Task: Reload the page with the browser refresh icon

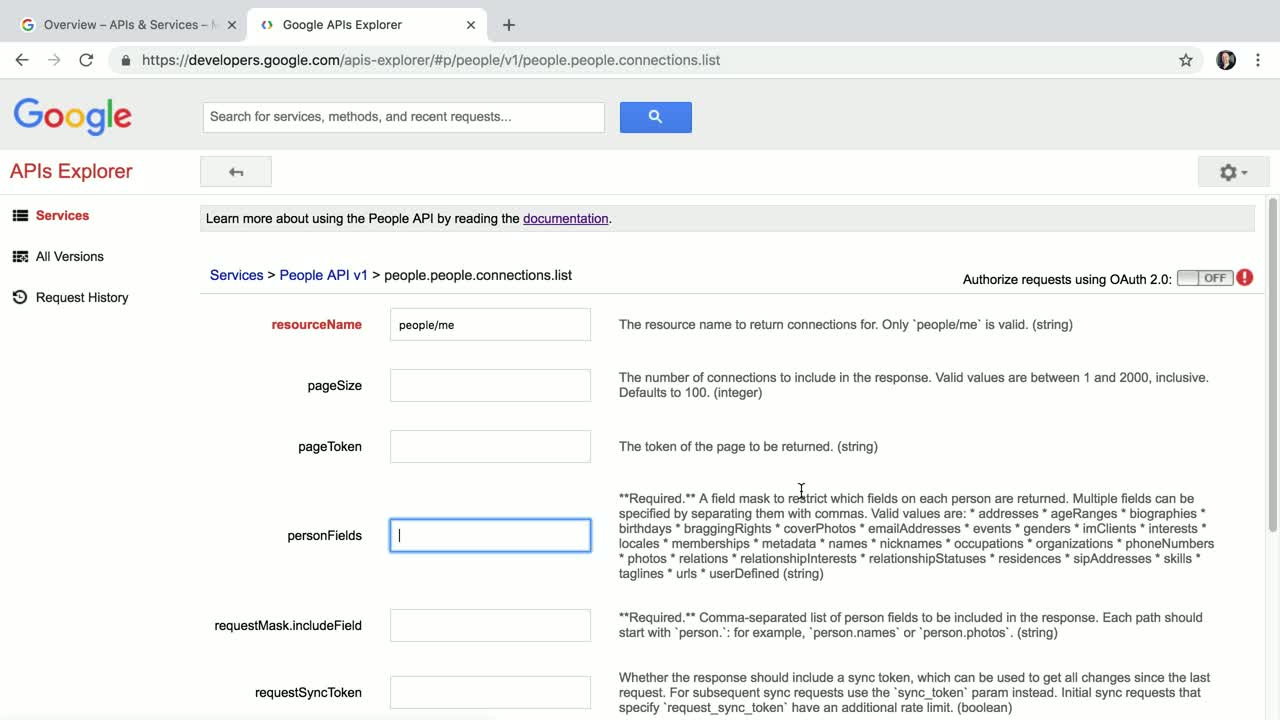Action: click(x=86, y=60)
